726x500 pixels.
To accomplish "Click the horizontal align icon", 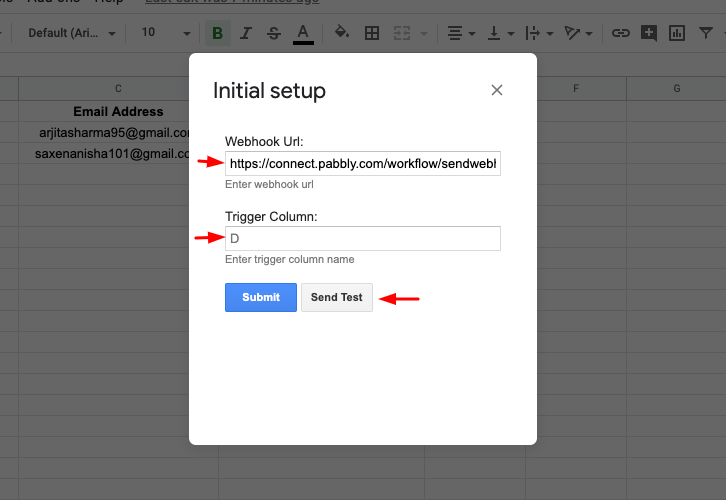I will [455, 33].
